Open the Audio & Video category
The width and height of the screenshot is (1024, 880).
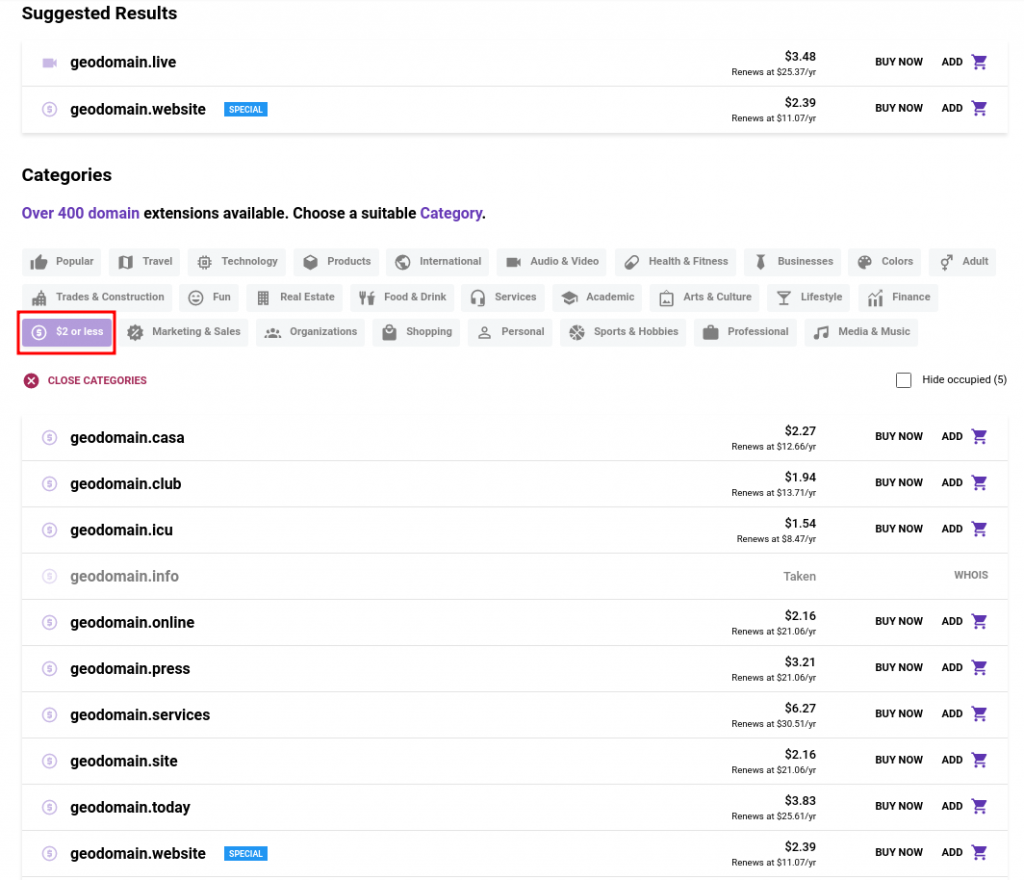[x=552, y=262]
